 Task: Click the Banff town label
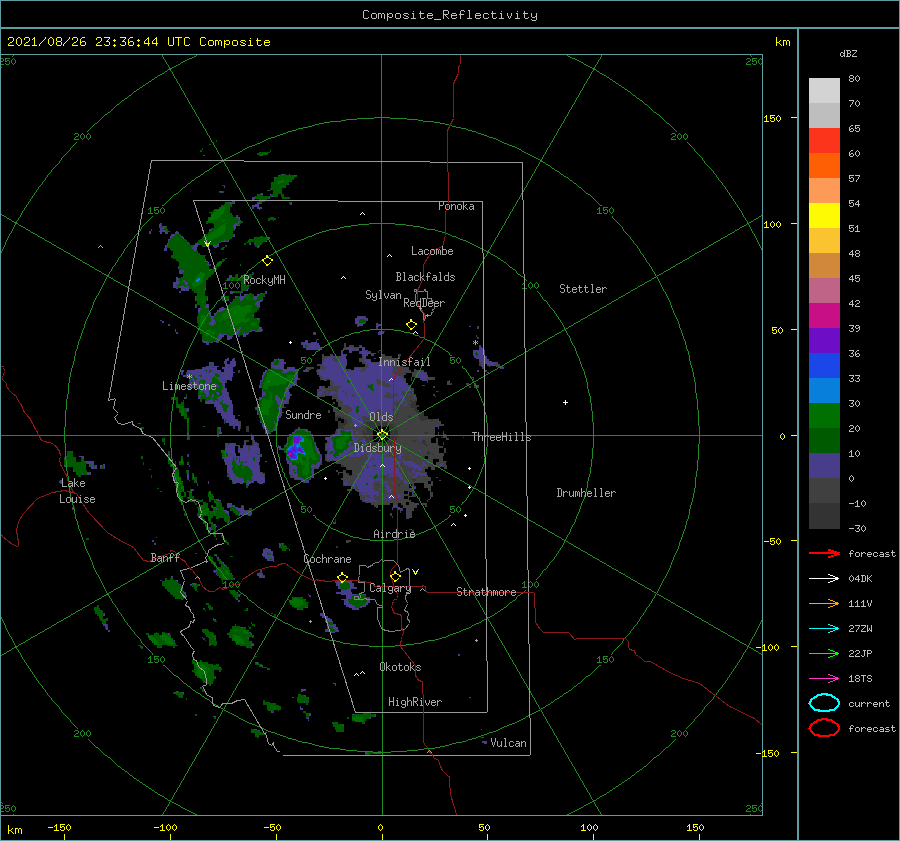165,558
